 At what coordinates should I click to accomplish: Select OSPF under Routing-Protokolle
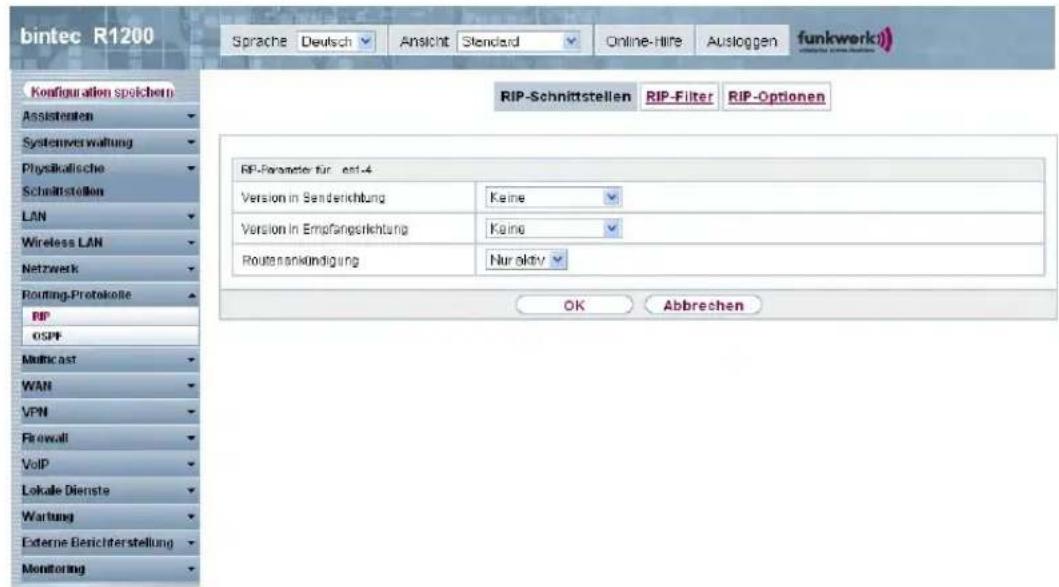tap(110, 336)
